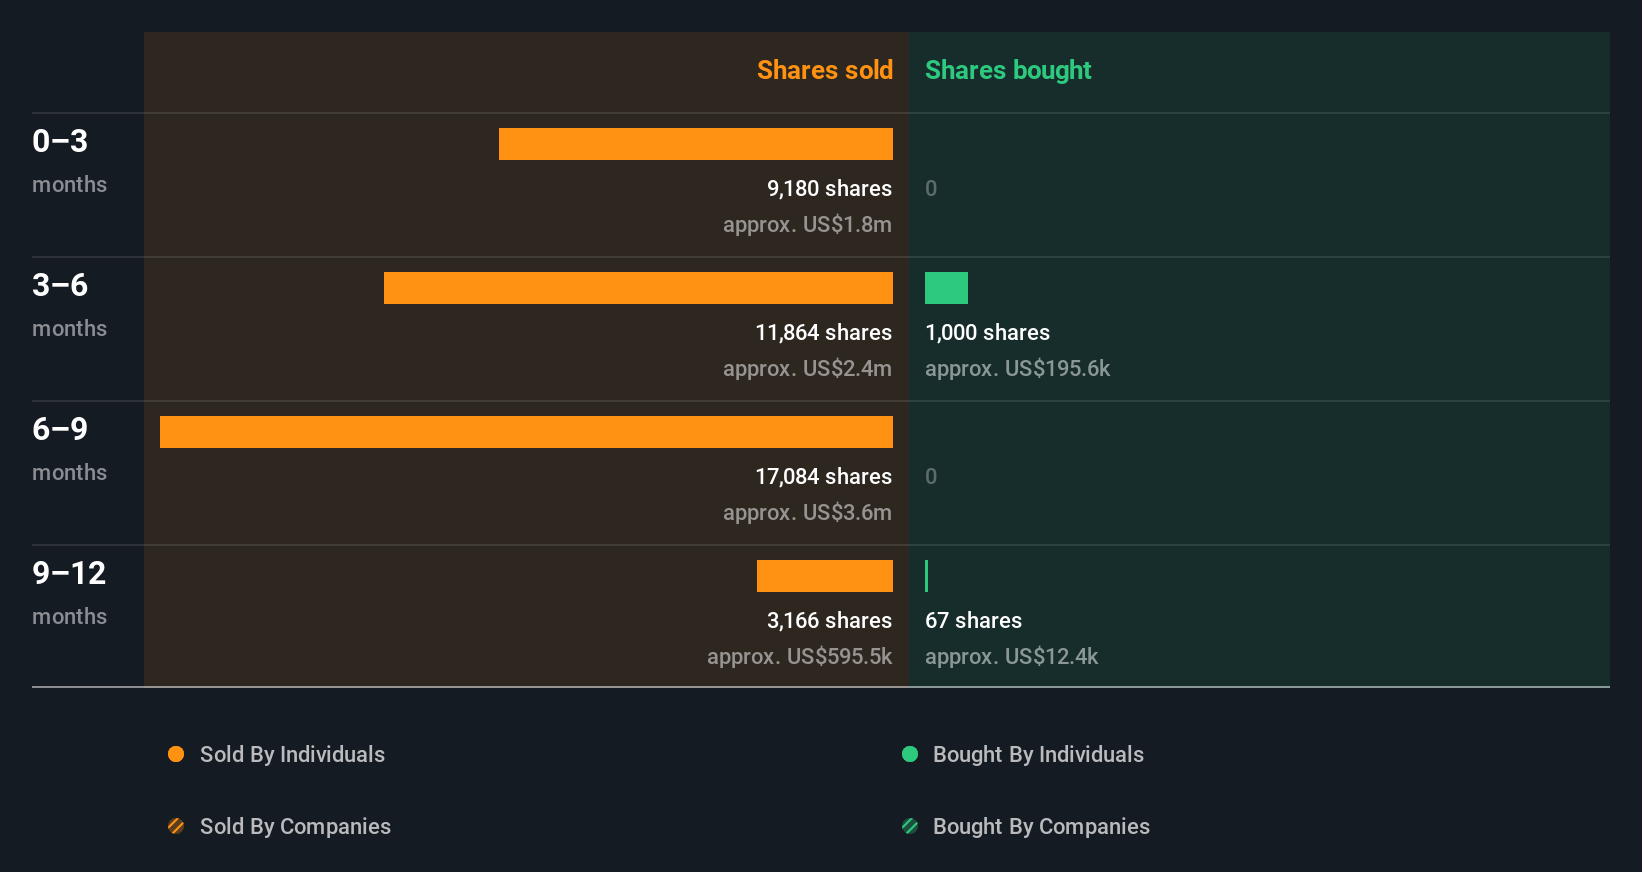Click the 3–6 months row label
The width and height of the screenshot is (1642, 872).
69,305
